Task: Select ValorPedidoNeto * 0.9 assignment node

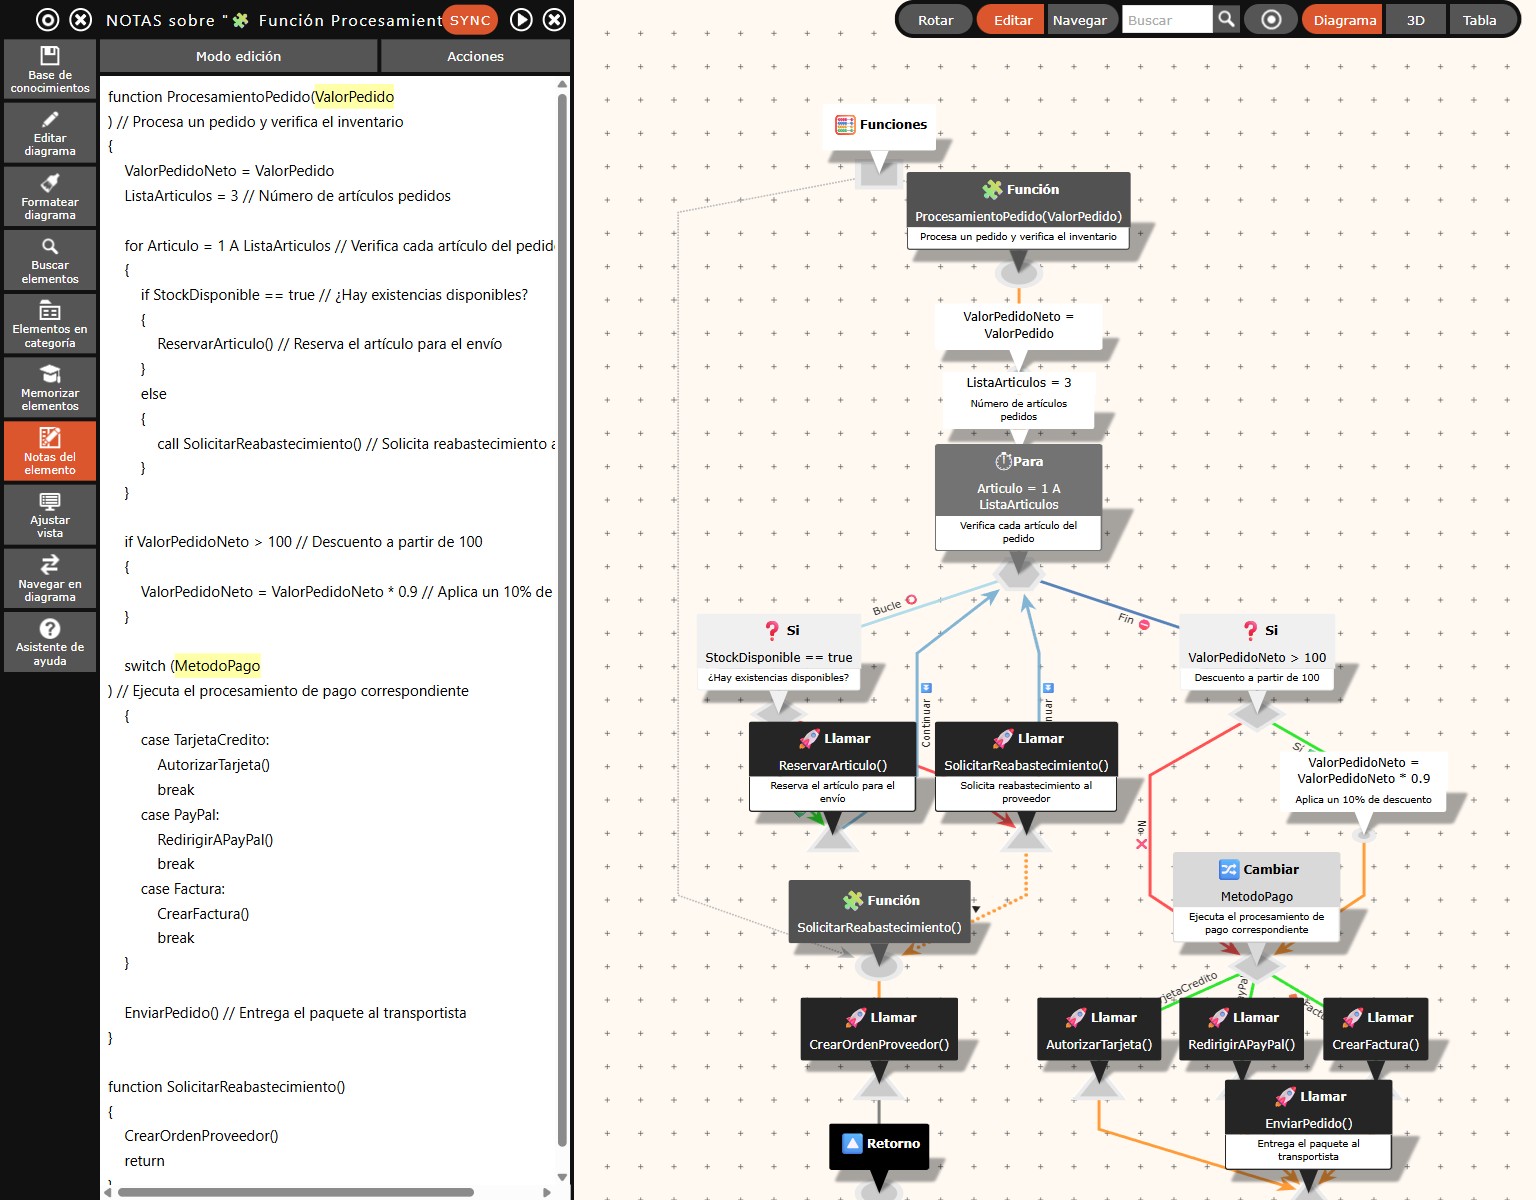Action: pyautogui.click(x=1363, y=780)
